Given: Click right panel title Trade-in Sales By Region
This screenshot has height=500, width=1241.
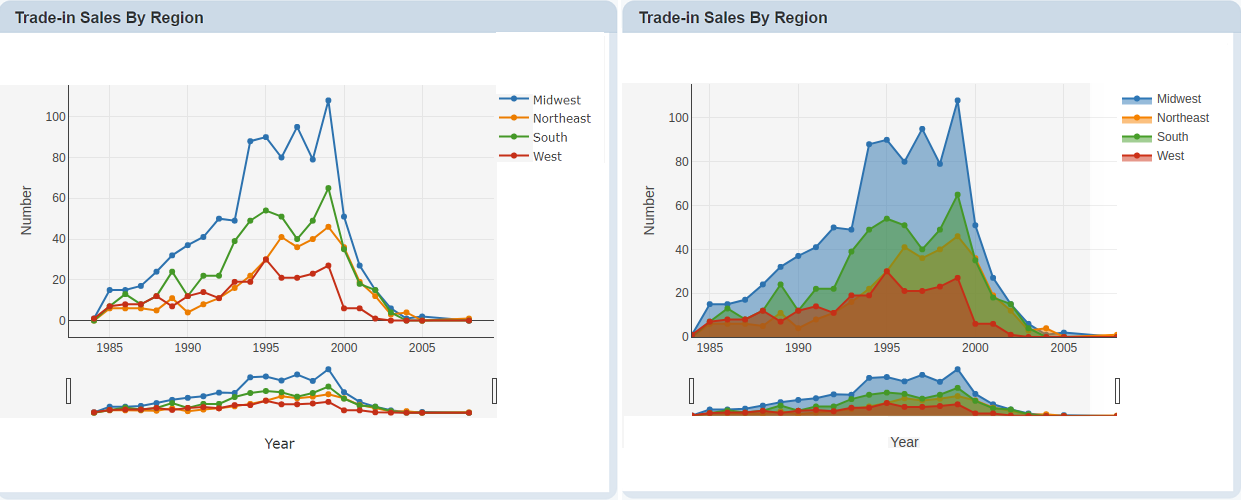Looking at the screenshot, I should click(733, 18).
